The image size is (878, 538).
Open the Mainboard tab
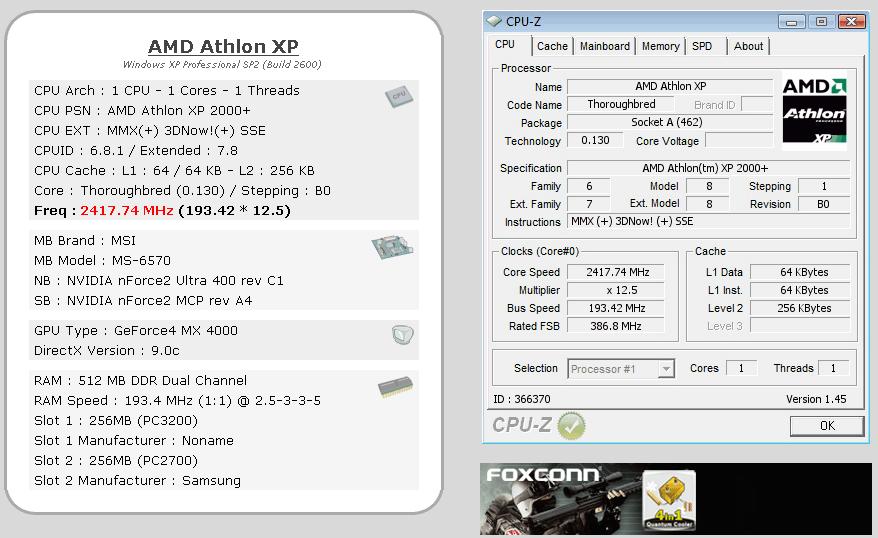605,46
